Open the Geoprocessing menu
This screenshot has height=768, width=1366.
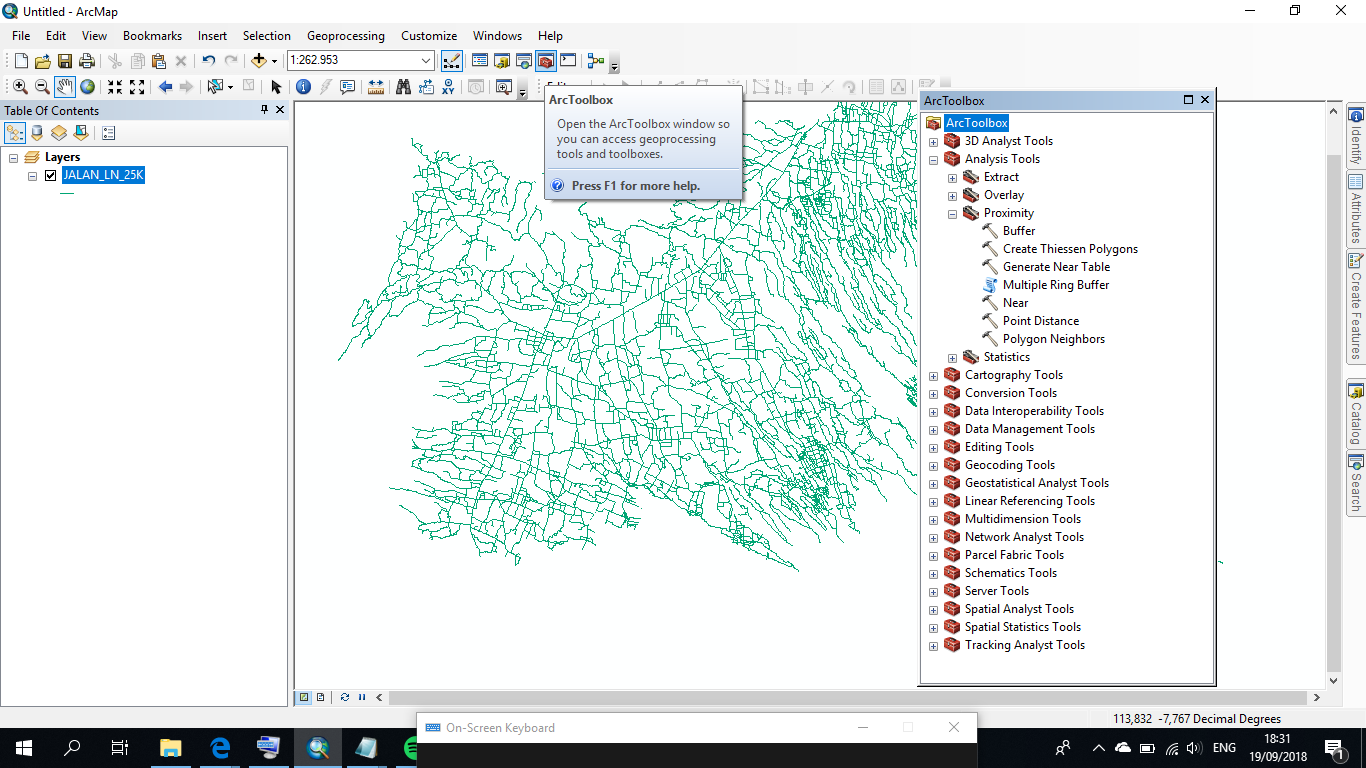(x=345, y=35)
